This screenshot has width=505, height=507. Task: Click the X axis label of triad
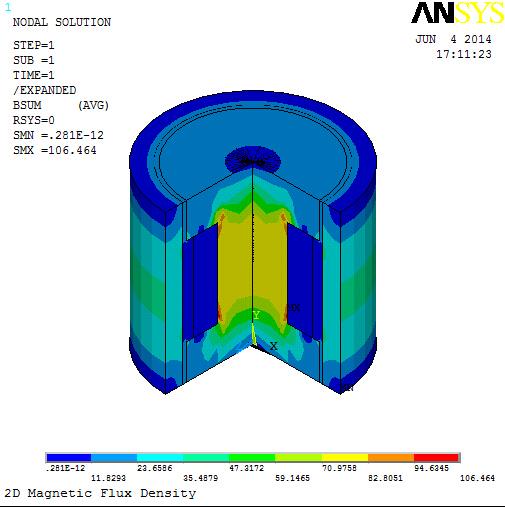[x=274, y=346]
